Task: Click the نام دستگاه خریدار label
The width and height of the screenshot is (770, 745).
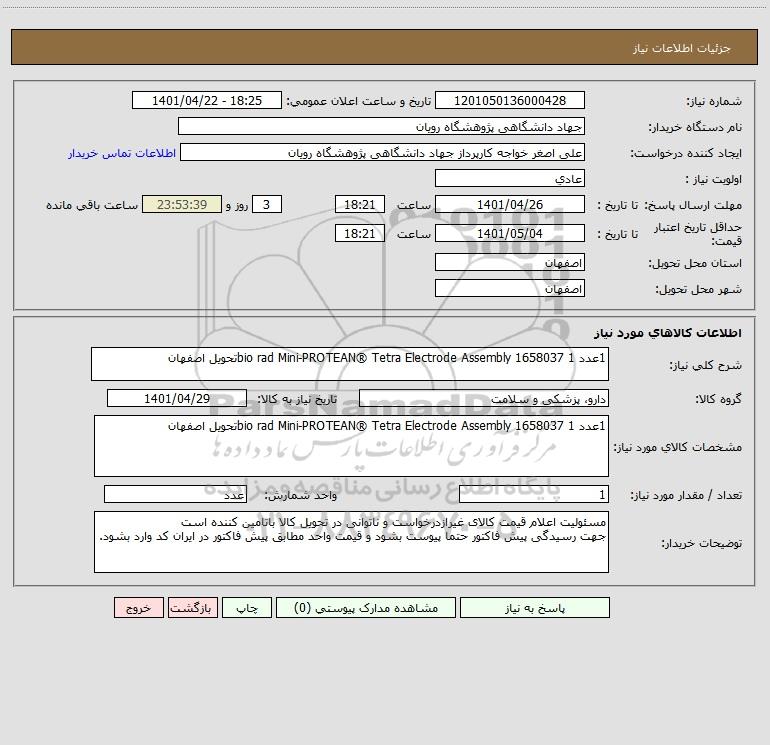Action: [x=695, y=127]
